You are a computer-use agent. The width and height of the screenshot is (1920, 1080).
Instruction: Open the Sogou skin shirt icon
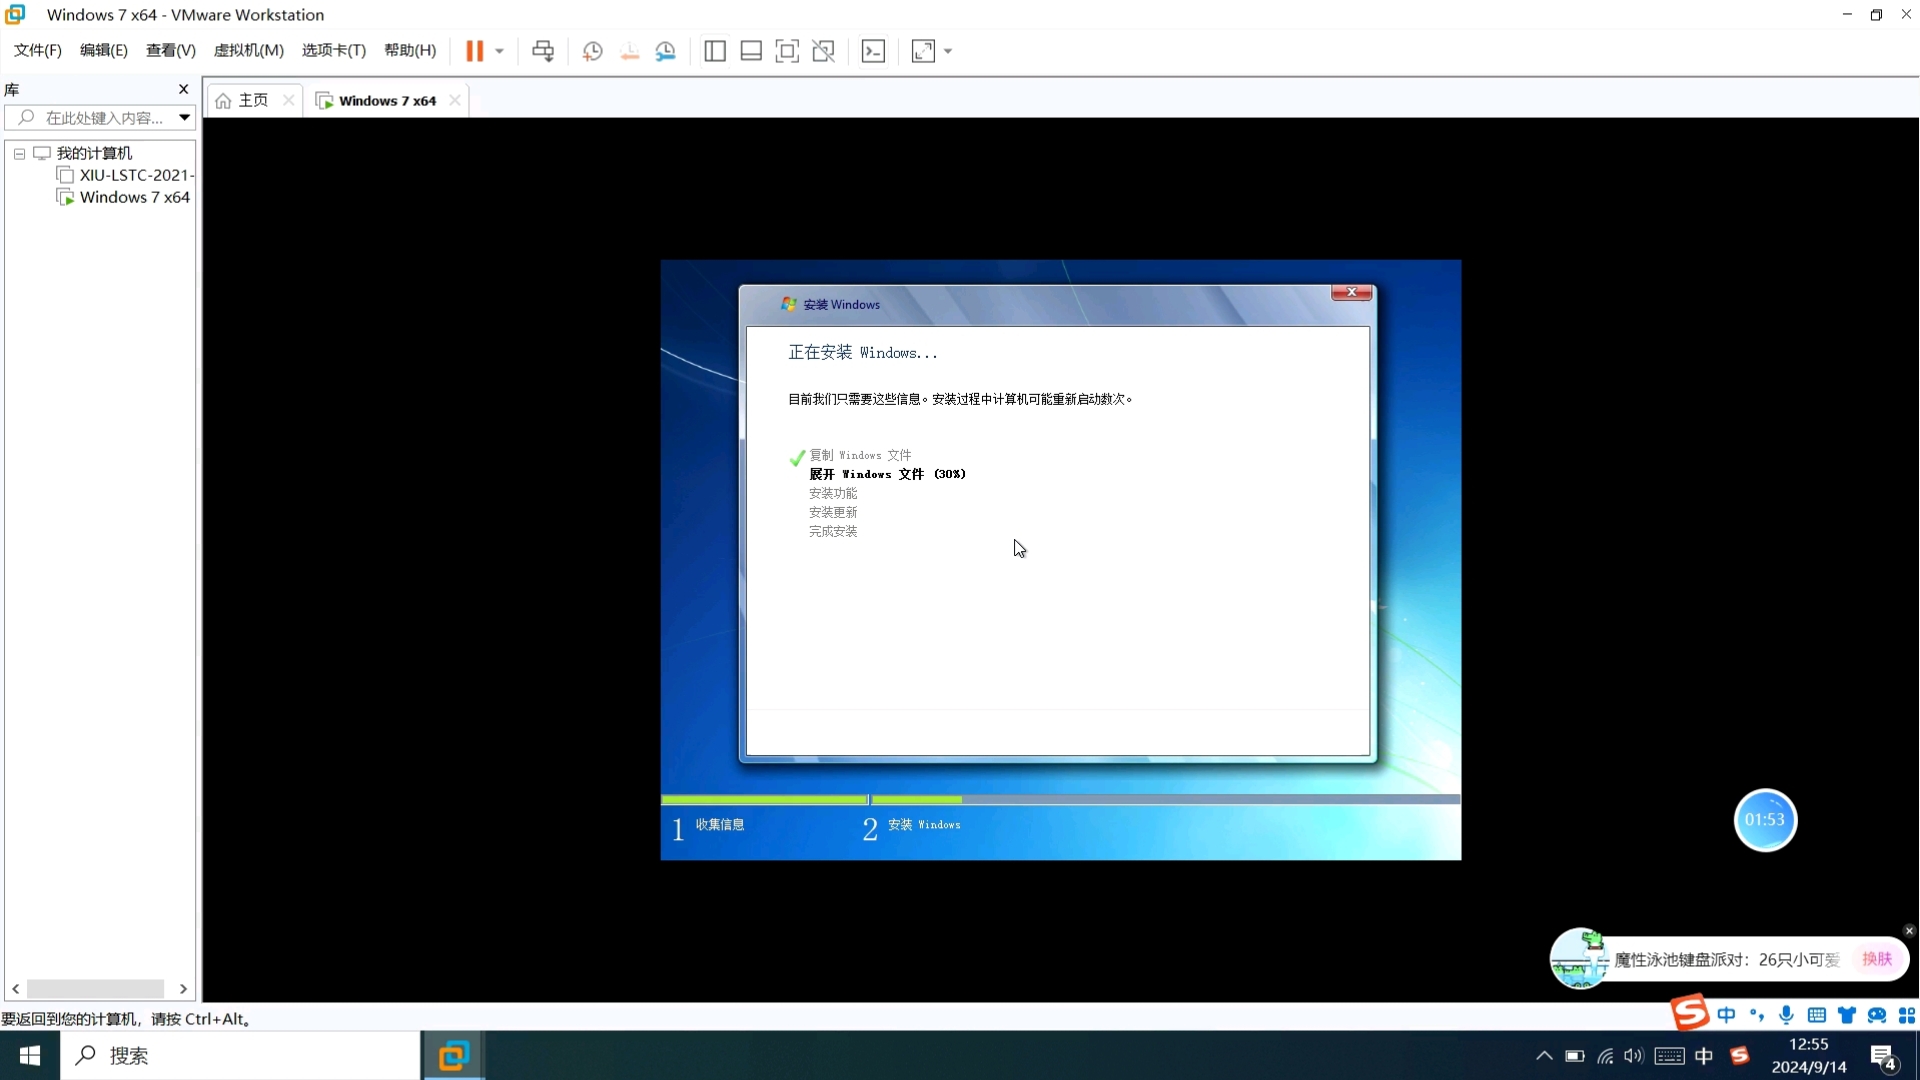tap(1847, 1015)
